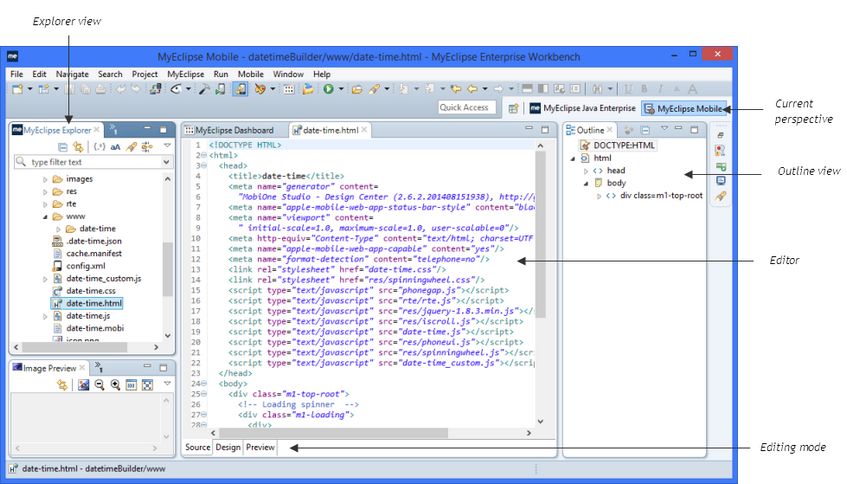847x484 pixels.
Task: Open the Mobile menu
Action: click(x=251, y=74)
